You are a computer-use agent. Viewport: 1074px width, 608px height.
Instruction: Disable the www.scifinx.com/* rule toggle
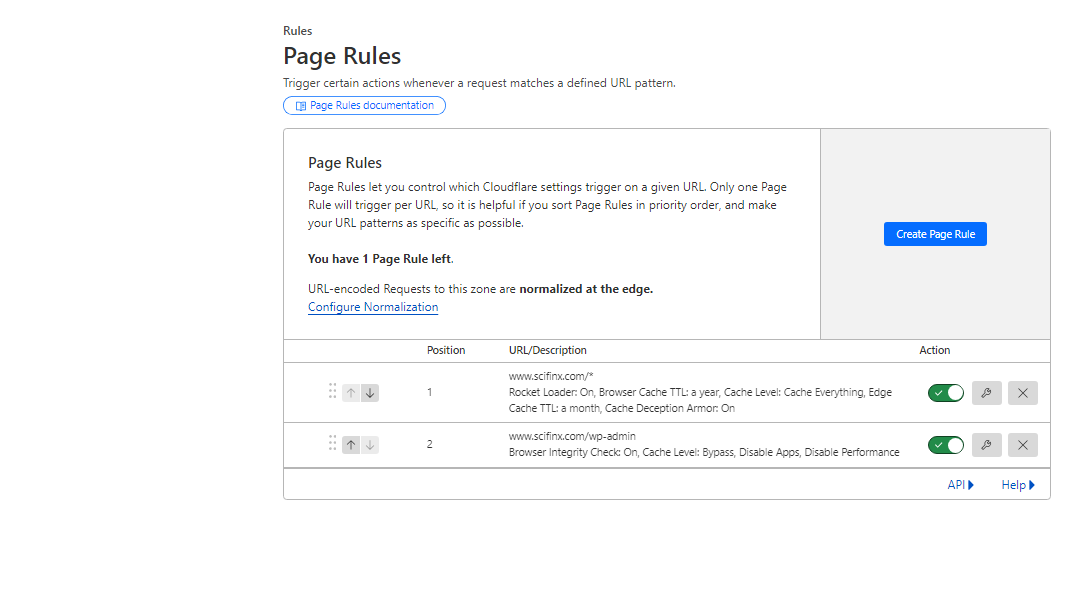pyautogui.click(x=945, y=393)
